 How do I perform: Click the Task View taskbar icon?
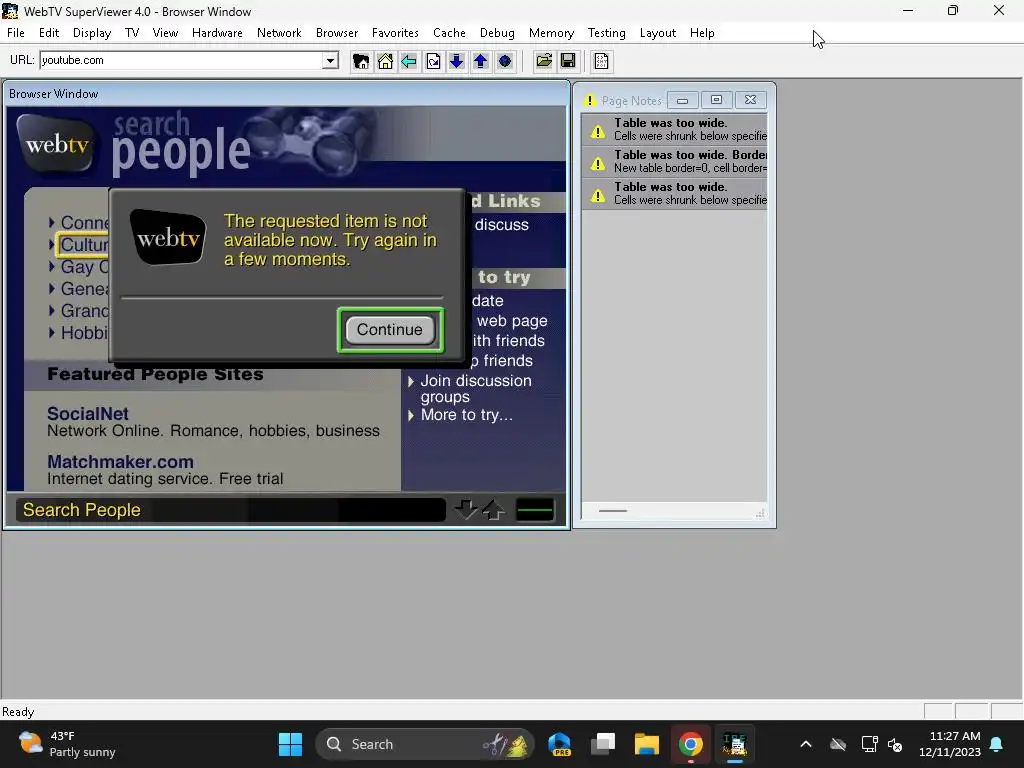click(x=603, y=744)
